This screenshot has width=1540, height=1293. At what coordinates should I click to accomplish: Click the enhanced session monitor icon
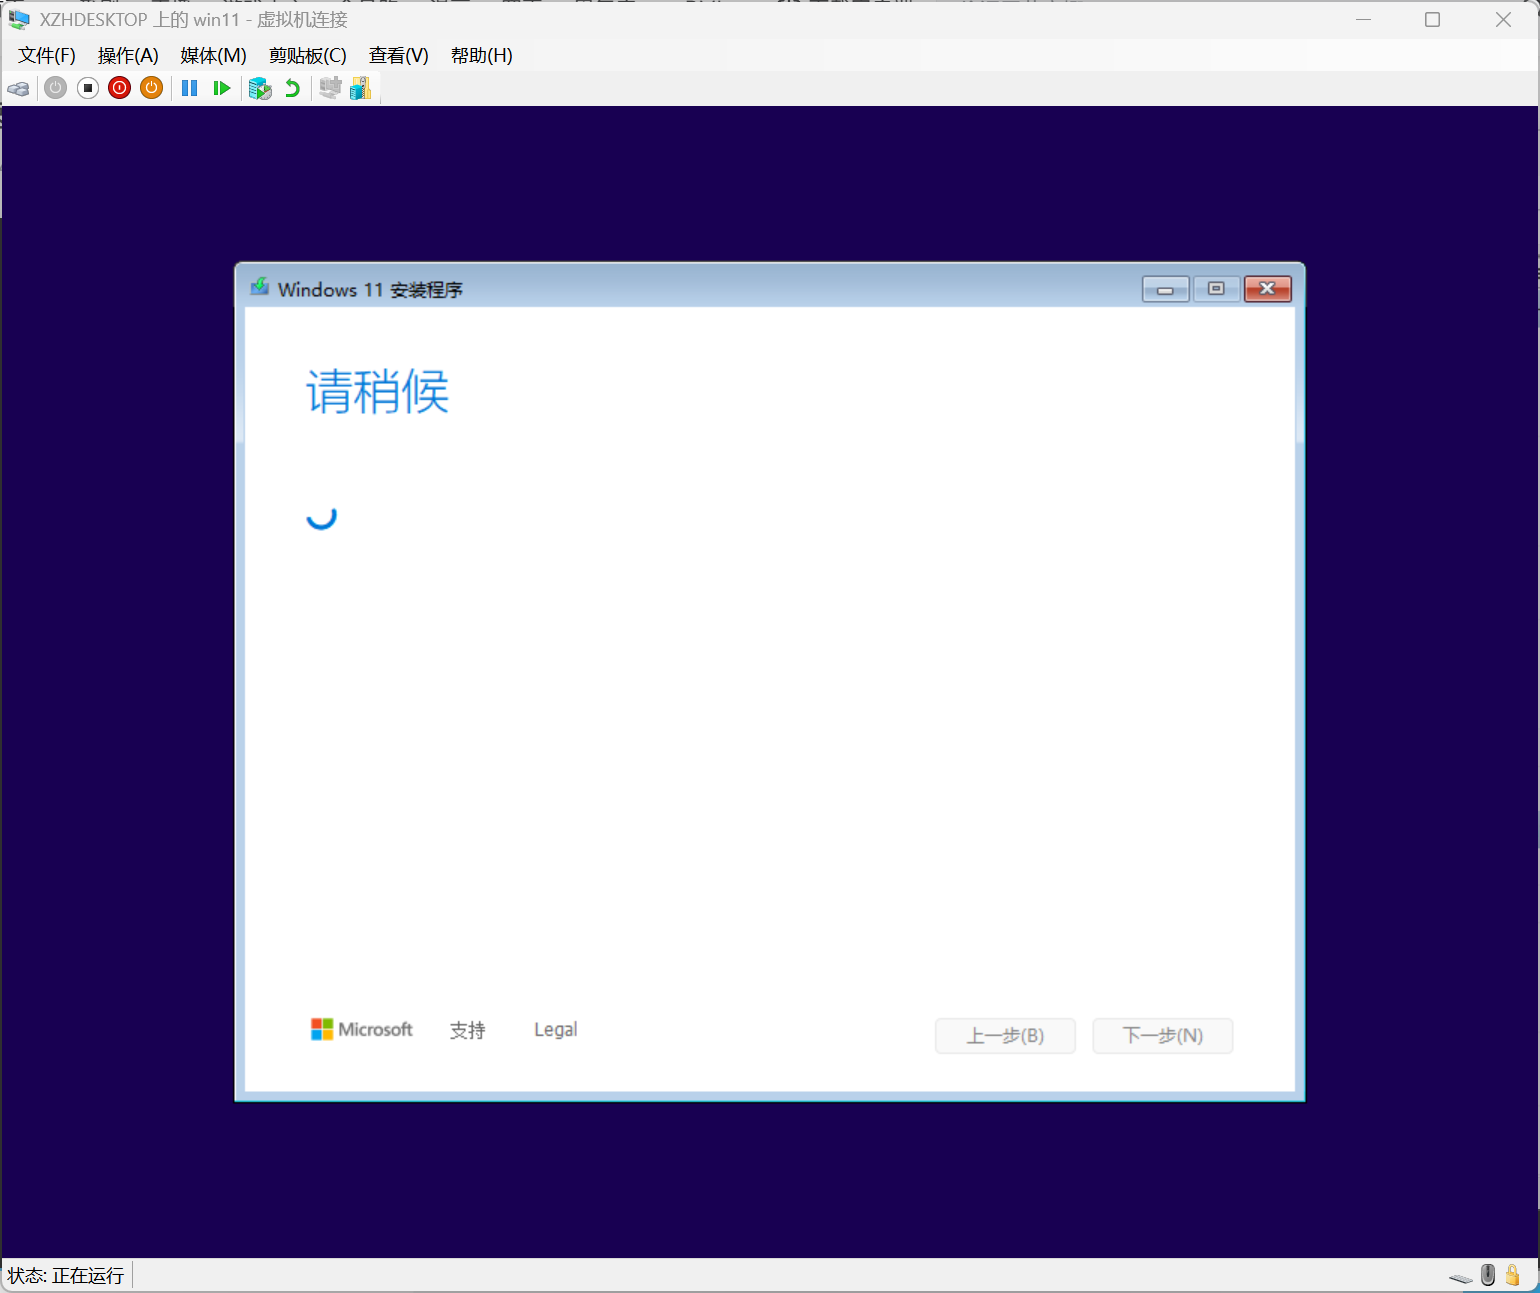(330, 88)
